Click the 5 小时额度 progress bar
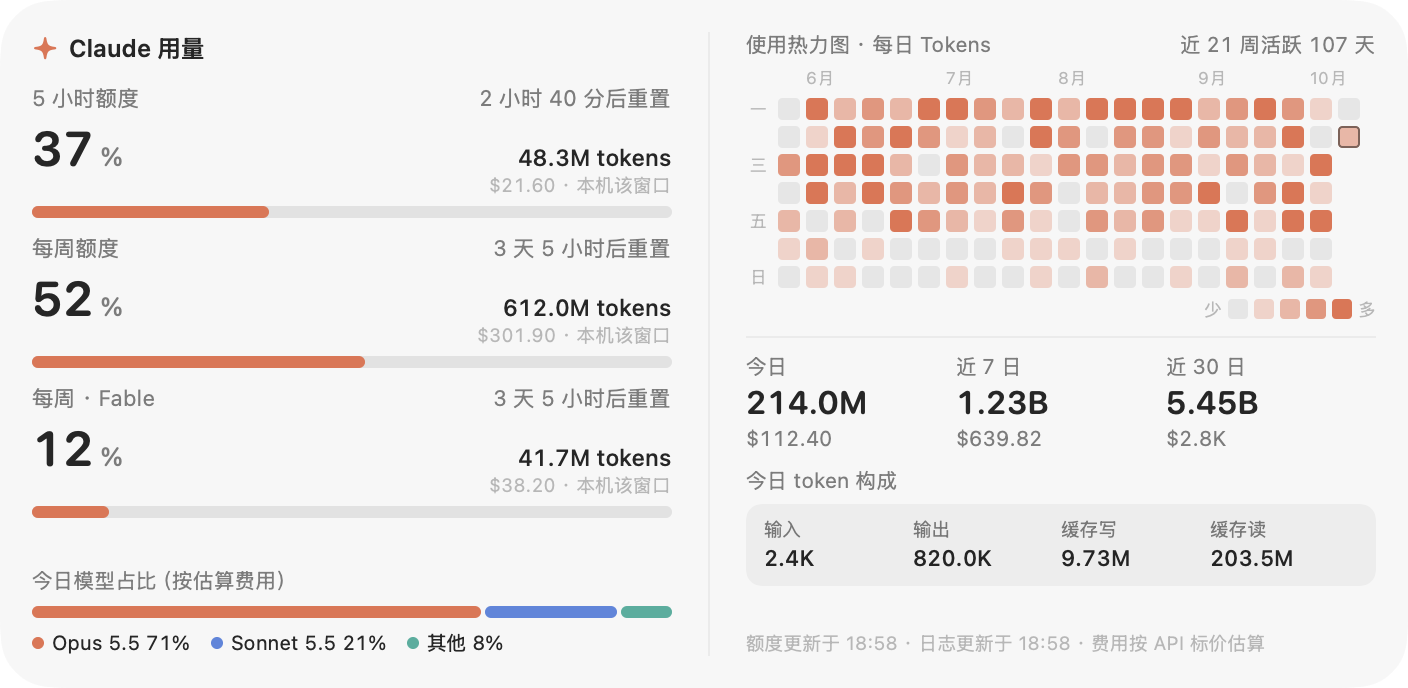The width and height of the screenshot is (1408, 688). 352,212
